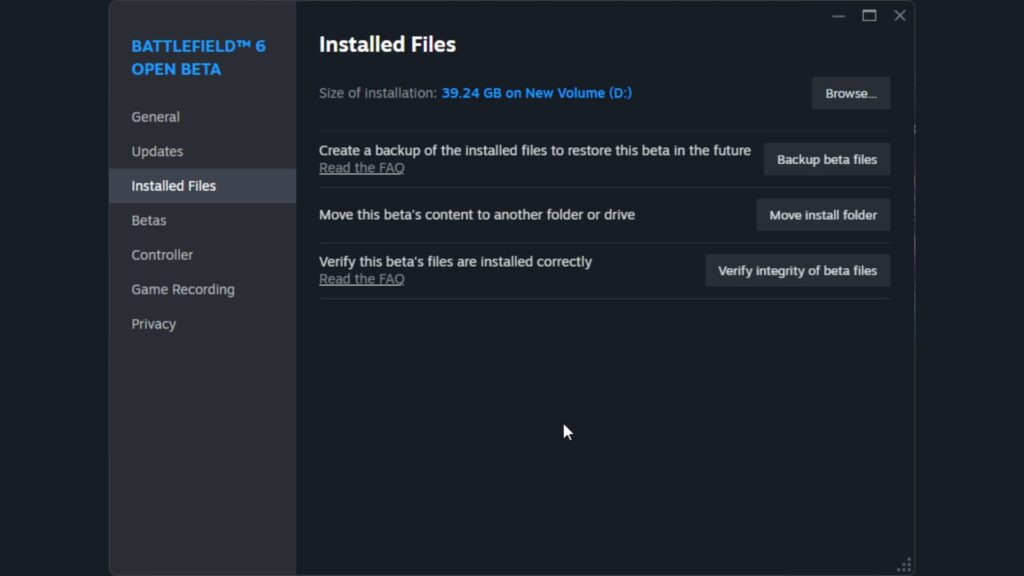Maximize the properties window
The width and height of the screenshot is (1024, 576).
click(x=868, y=16)
